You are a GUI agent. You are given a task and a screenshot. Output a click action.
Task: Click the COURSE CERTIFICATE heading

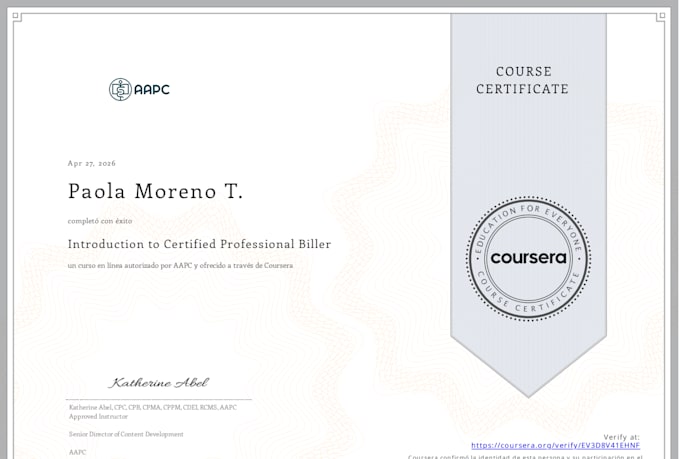point(523,80)
